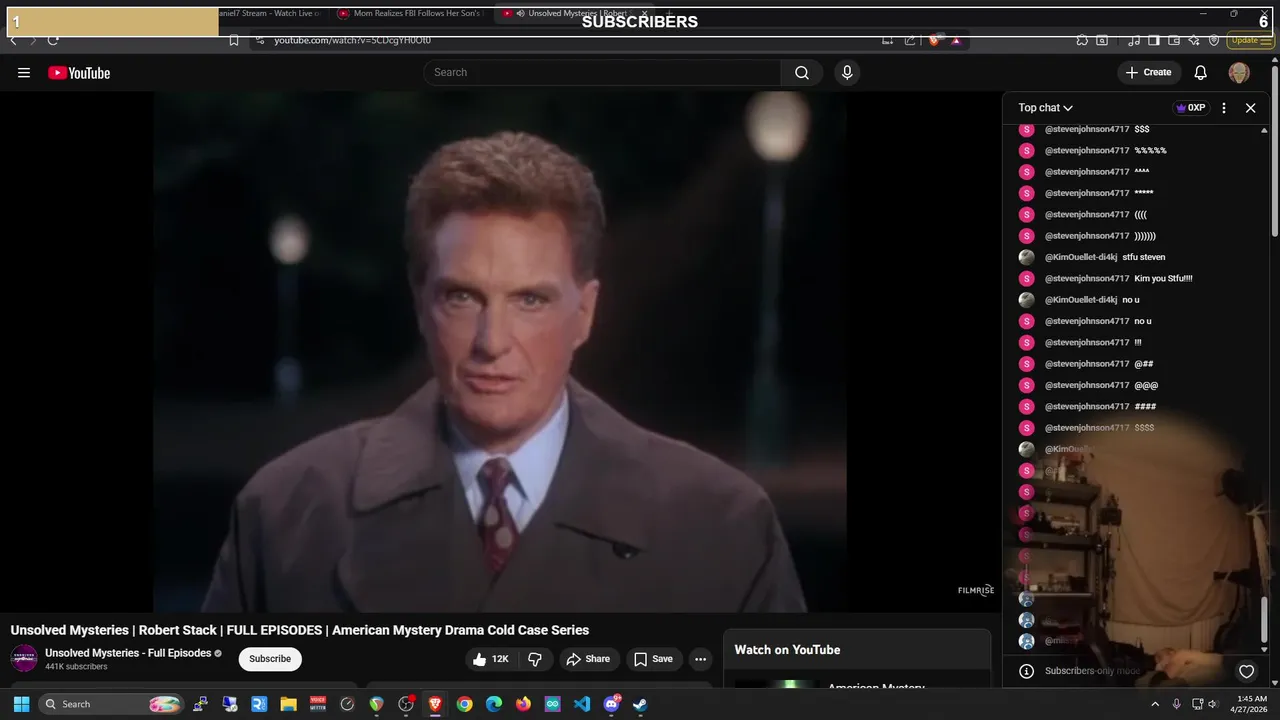Save the video to a playlist
Image resolution: width=1280 pixels, height=720 pixels.
(x=653, y=659)
